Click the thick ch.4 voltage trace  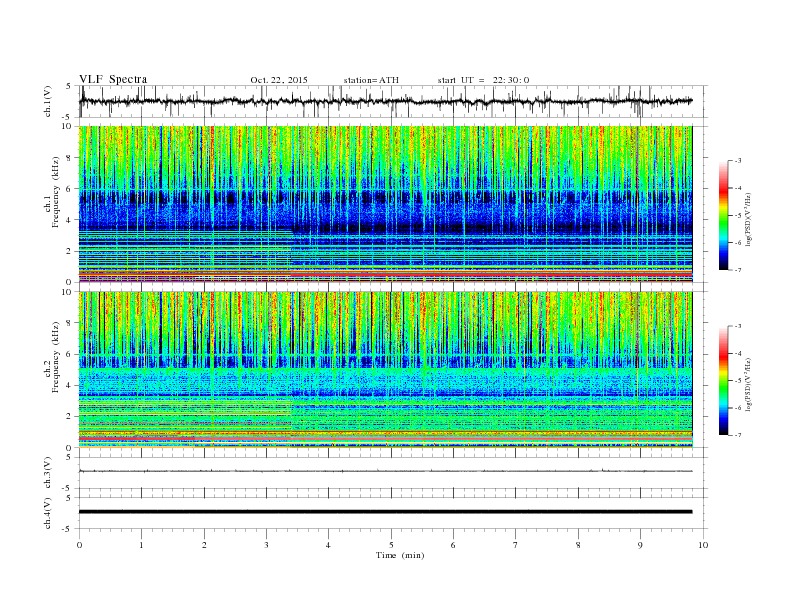[385, 512]
